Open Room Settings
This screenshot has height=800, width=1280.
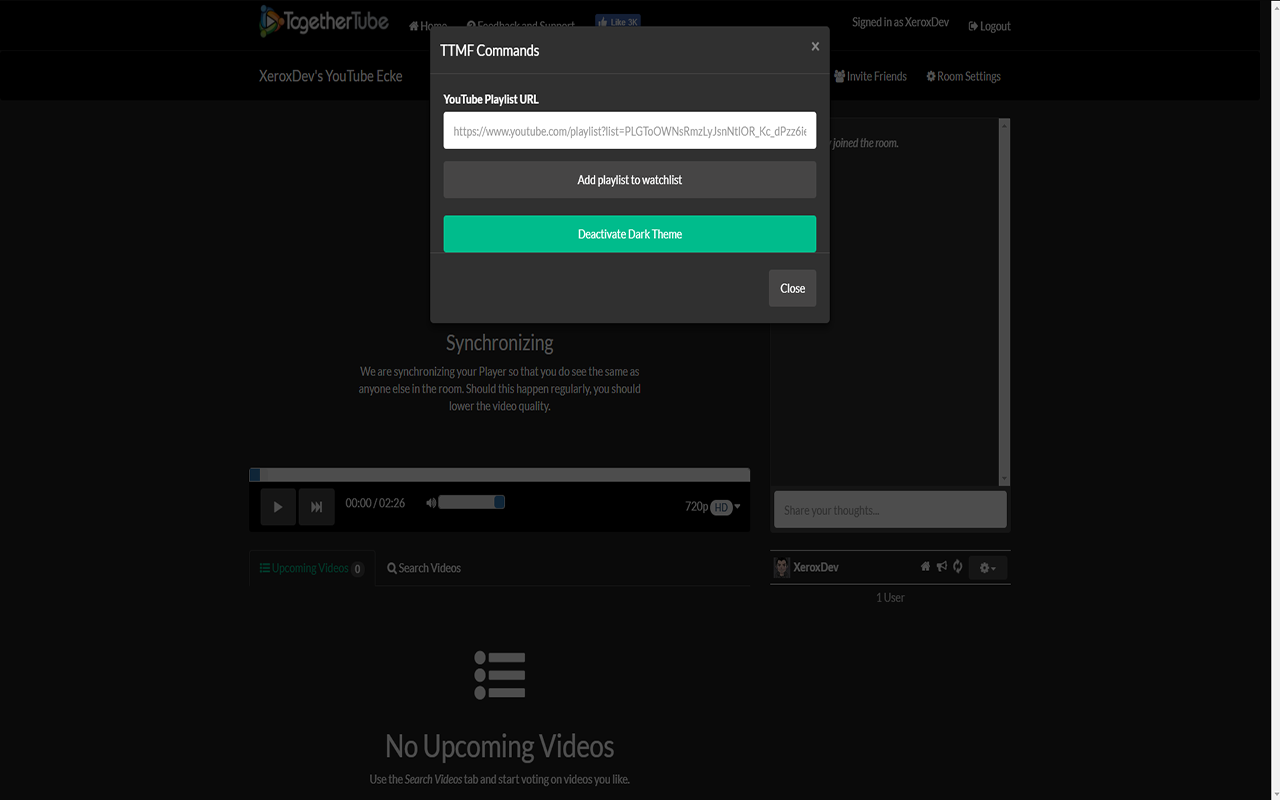click(963, 76)
